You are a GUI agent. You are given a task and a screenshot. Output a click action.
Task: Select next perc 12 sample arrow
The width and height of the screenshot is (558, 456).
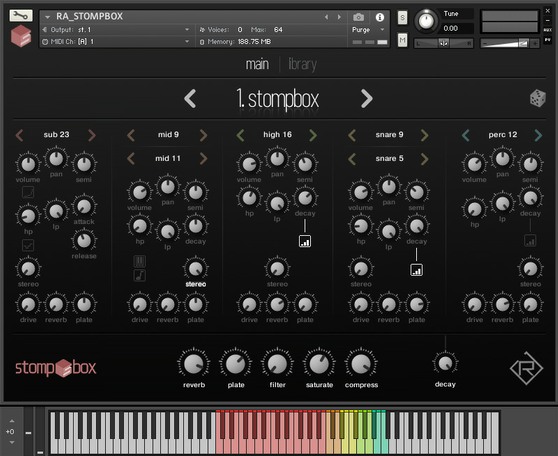coord(538,135)
